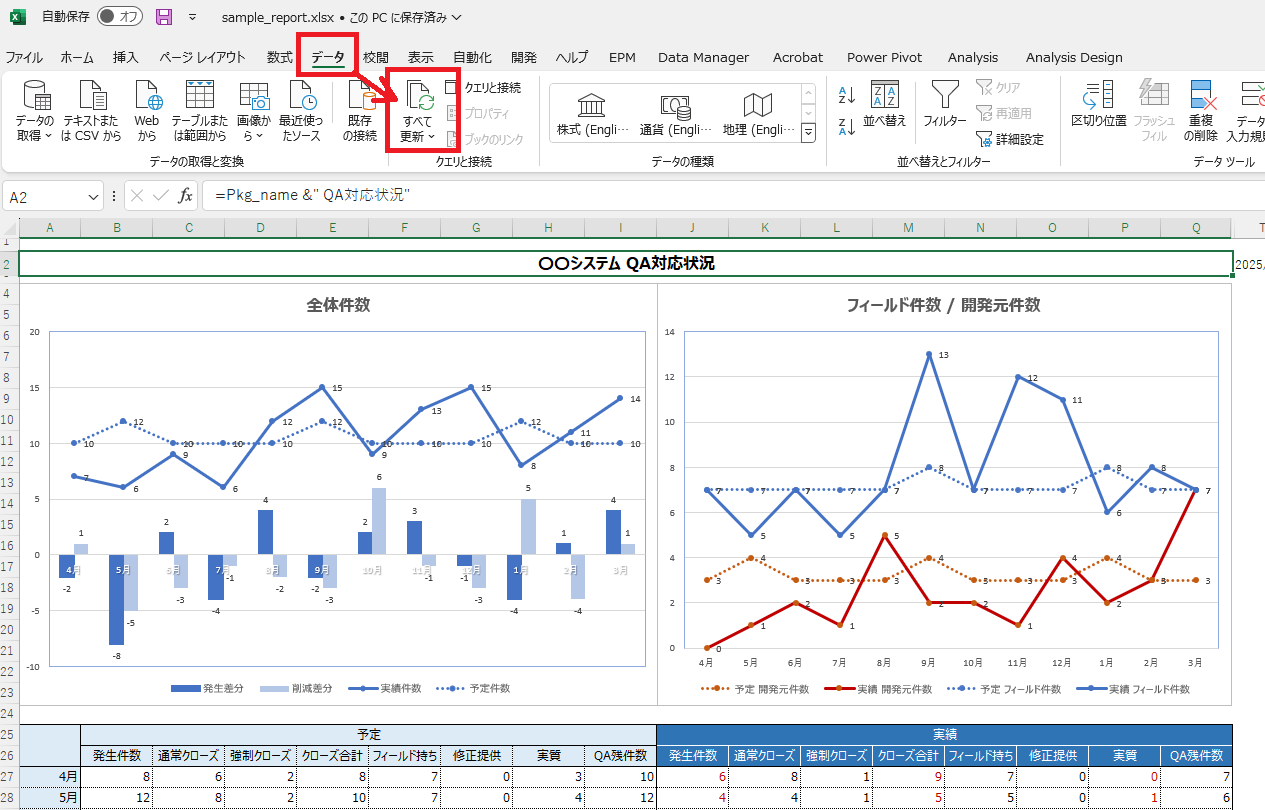Select row 27 header
Viewport: 1265px width, 810px height.
click(x=9, y=775)
